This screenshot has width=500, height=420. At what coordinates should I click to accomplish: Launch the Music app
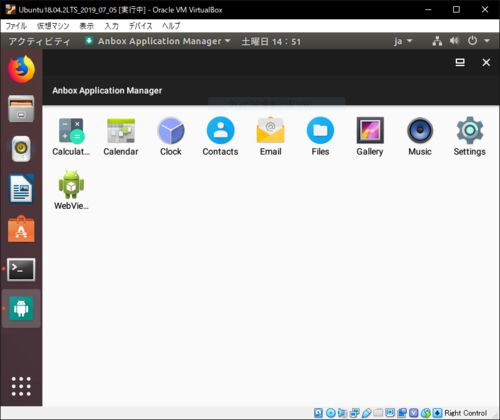[420, 137]
